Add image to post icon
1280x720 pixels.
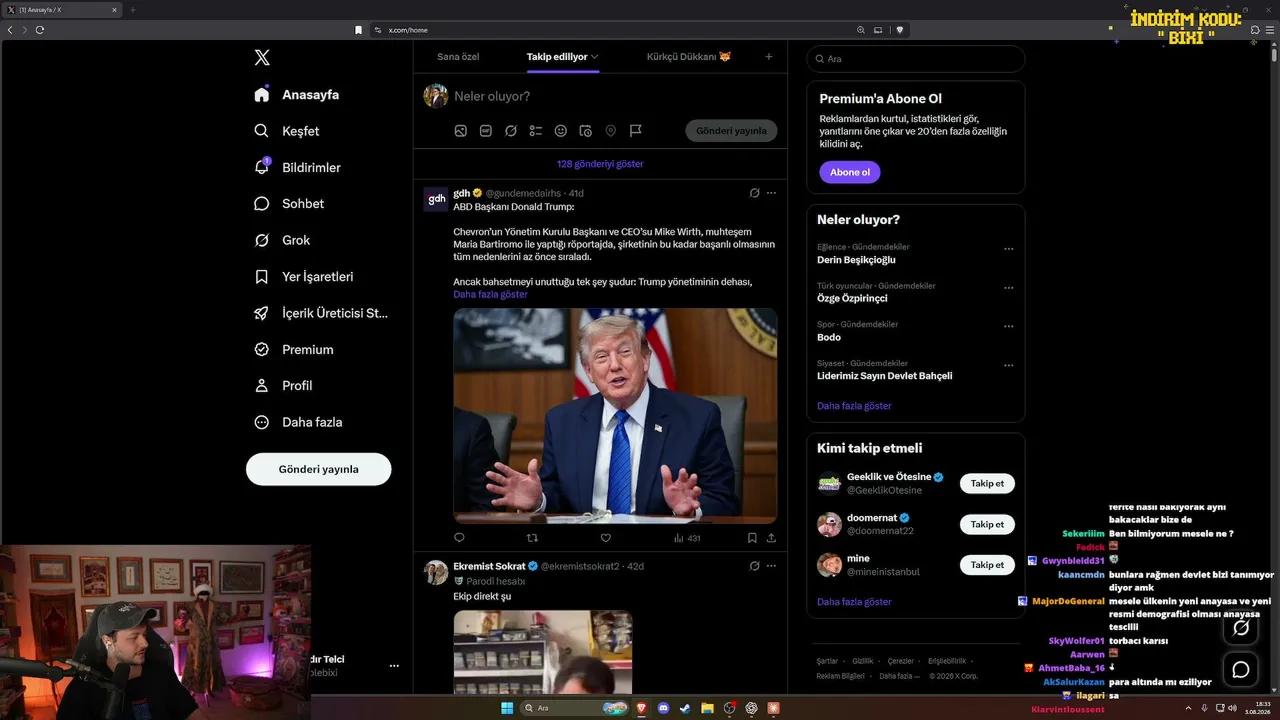461,131
